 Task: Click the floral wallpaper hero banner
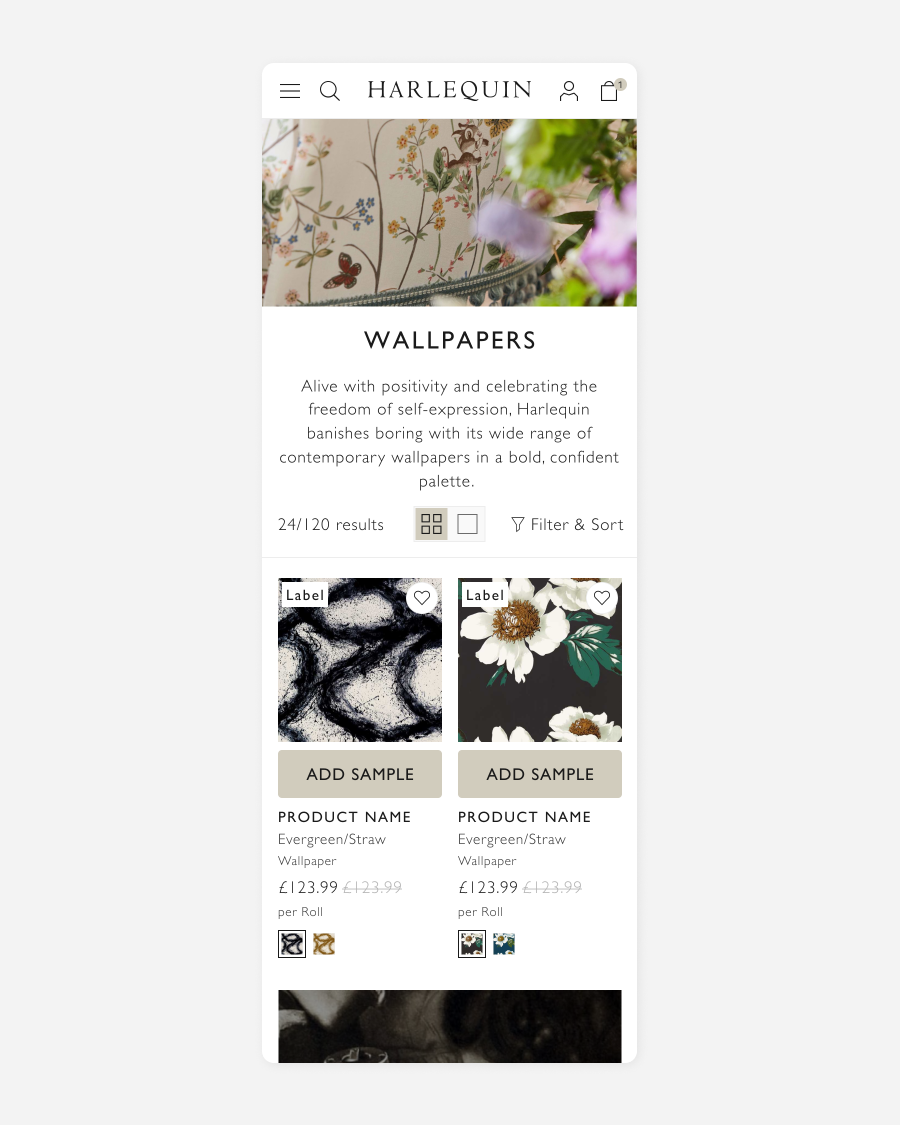(449, 213)
